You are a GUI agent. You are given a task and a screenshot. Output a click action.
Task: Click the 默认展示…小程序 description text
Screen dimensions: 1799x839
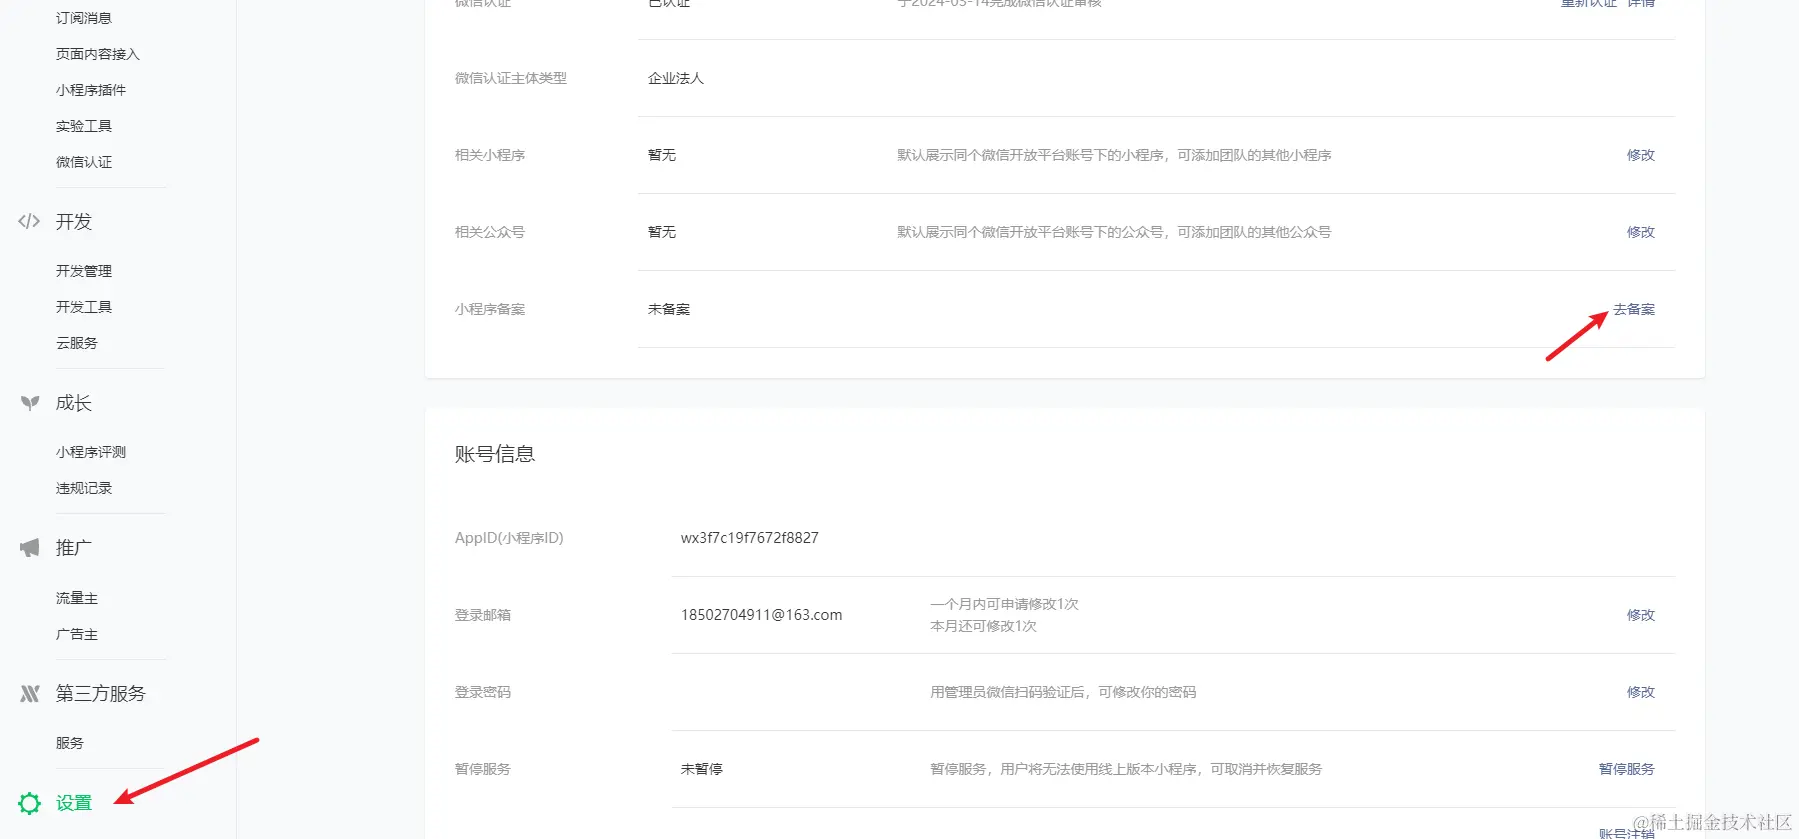click(x=1114, y=155)
